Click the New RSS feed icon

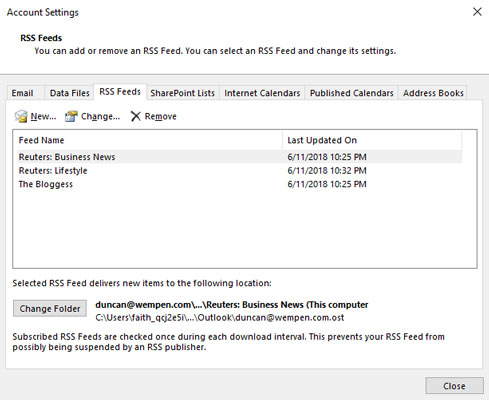(21, 116)
